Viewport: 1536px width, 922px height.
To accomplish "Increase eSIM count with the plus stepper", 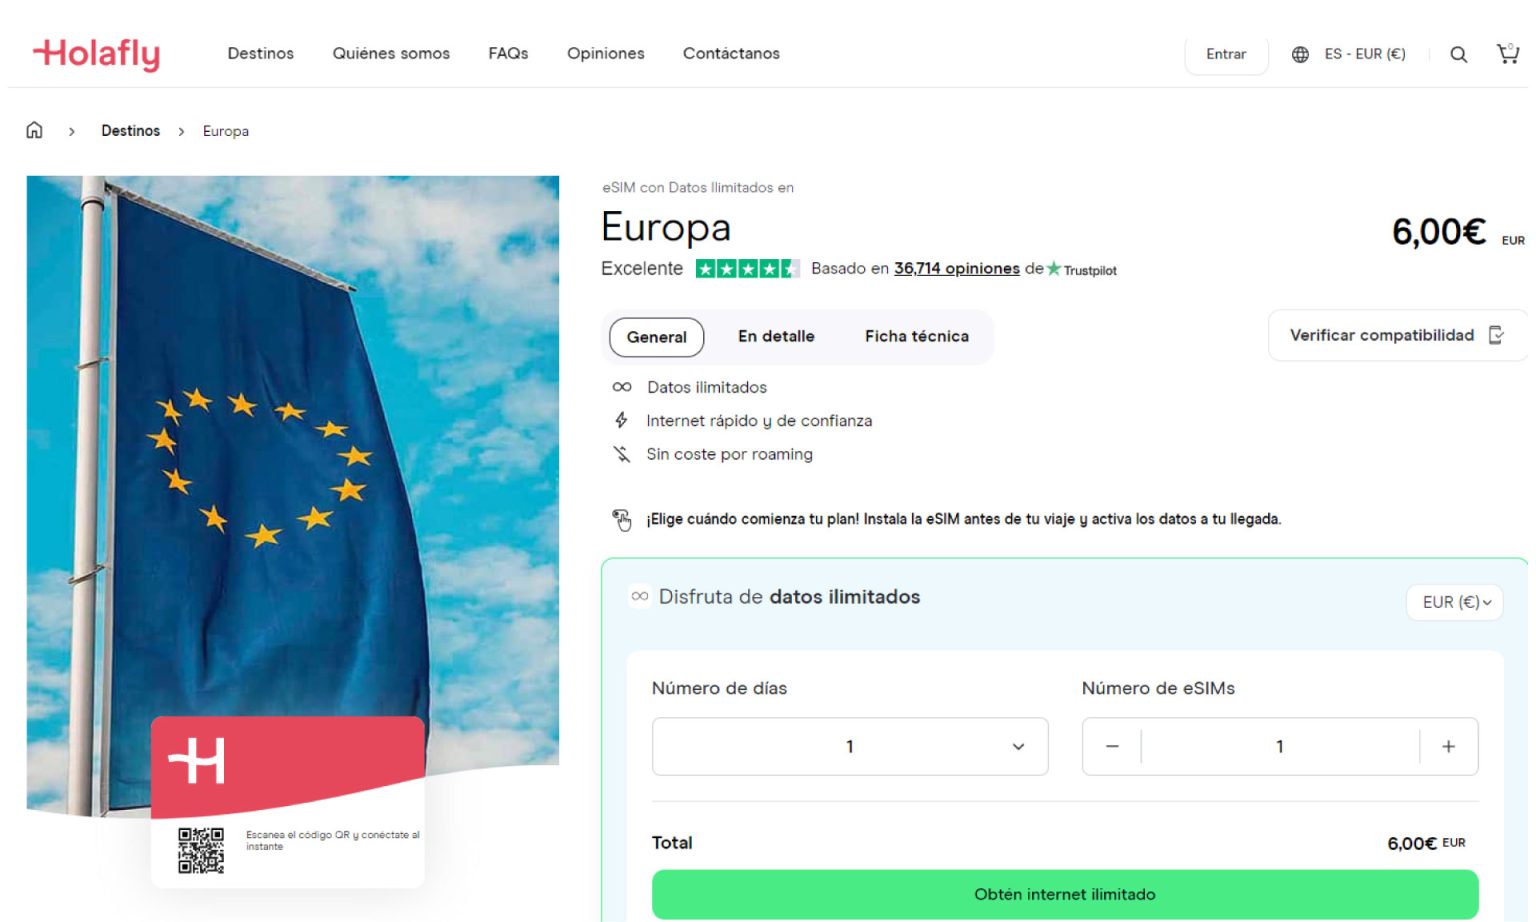I will [1448, 746].
